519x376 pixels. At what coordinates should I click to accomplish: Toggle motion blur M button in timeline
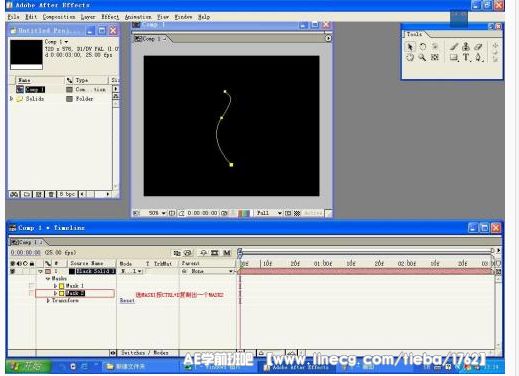click(x=227, y=253)
